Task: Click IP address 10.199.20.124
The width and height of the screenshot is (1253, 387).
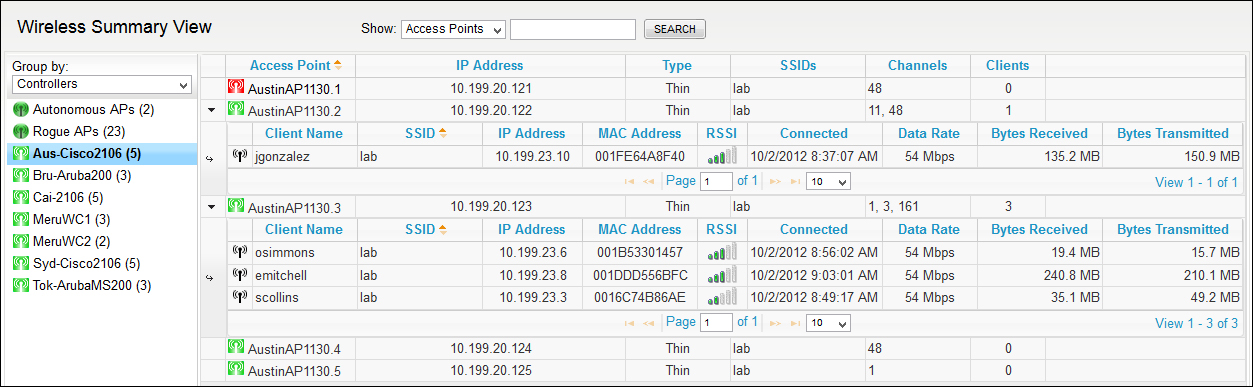Action: 491,349
